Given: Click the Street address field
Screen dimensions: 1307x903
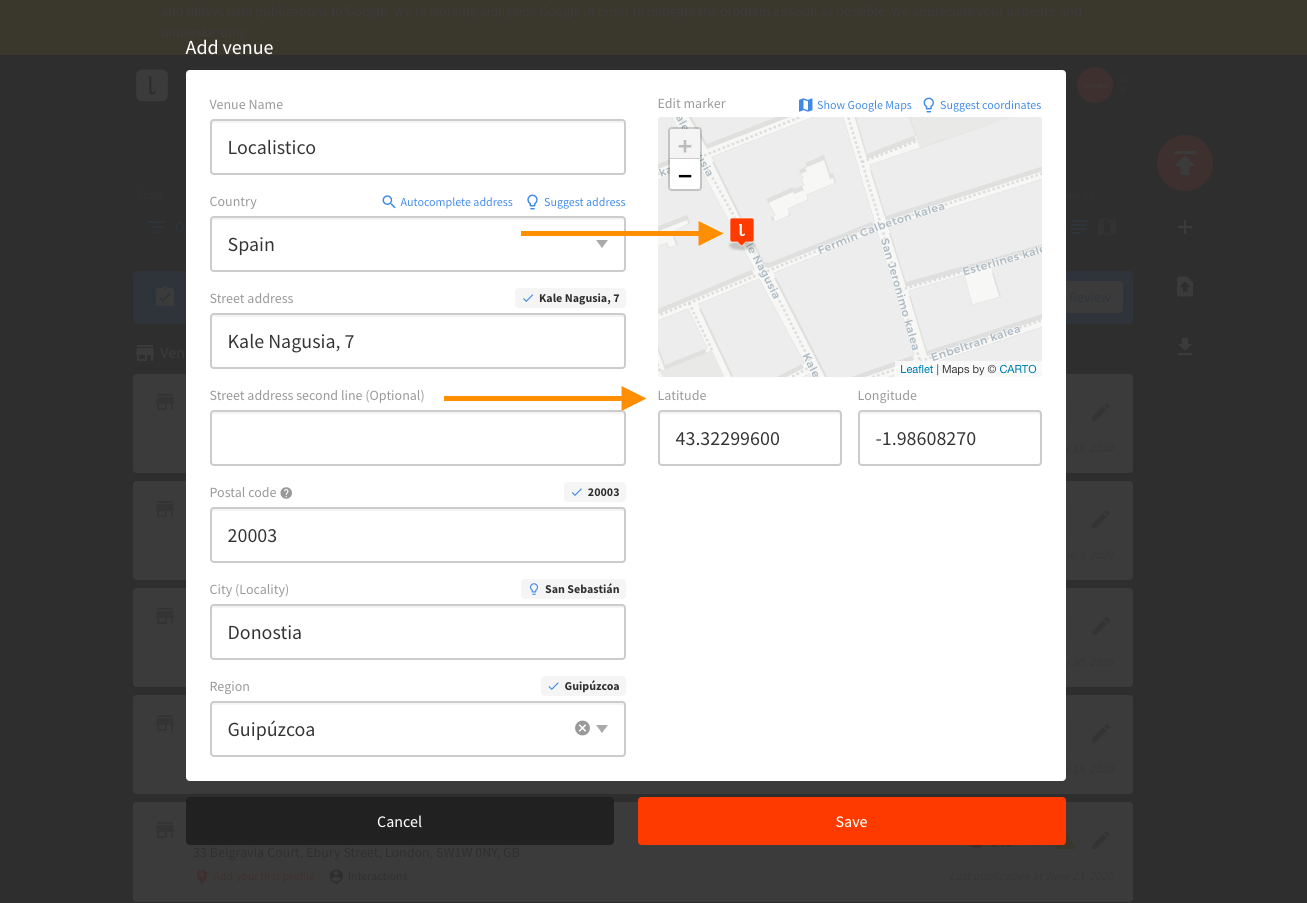Looking at the screenshot, I should [x=417, y=341].
